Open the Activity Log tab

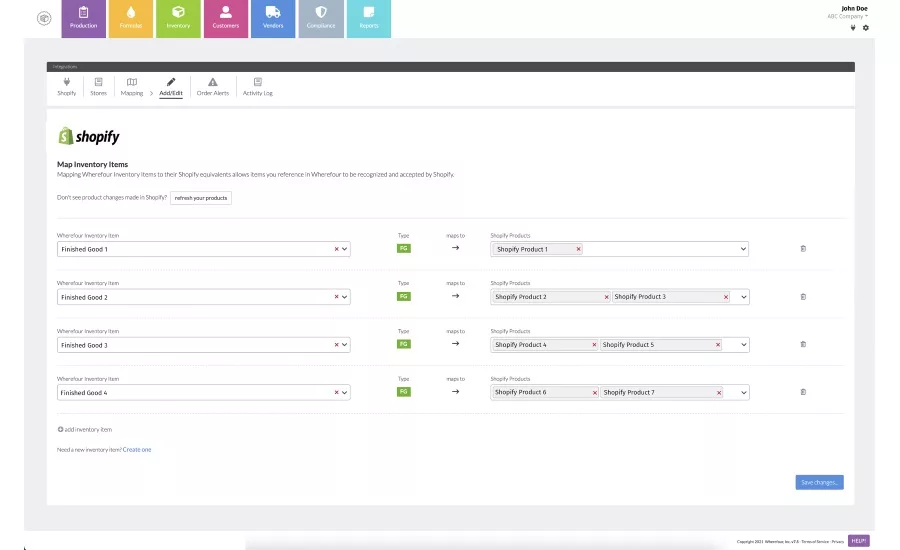pos(258,87)
